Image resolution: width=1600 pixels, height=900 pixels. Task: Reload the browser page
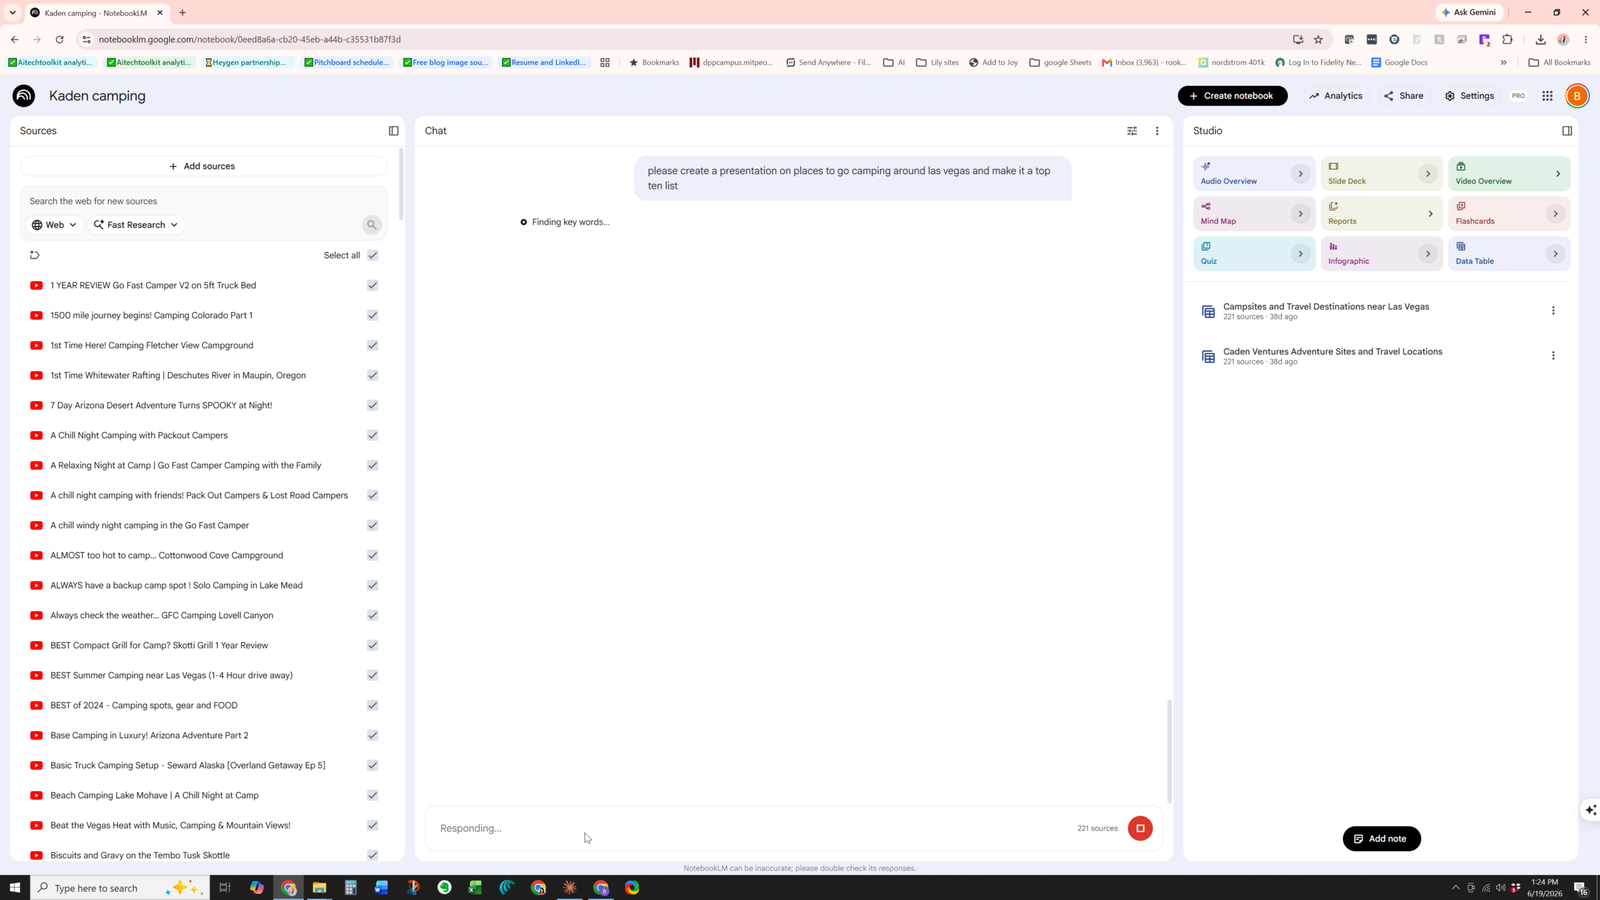(59, 40)
